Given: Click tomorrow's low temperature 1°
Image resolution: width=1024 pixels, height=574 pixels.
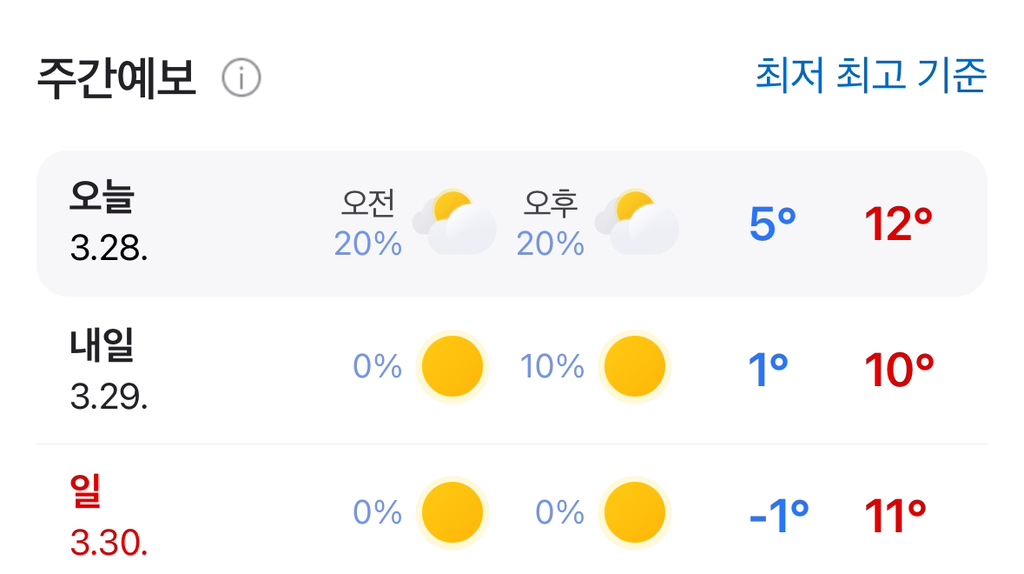Looking at the screenshot, I should 768,370.
